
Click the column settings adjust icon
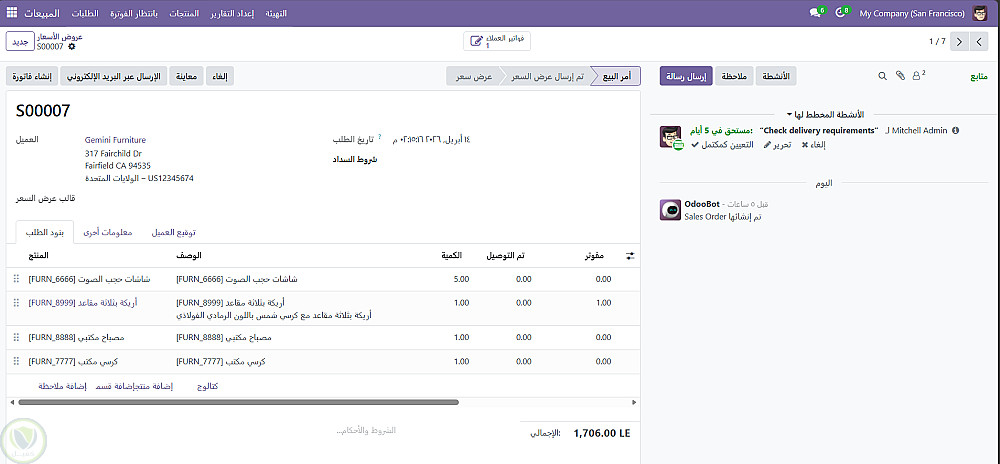coord(630,256)
